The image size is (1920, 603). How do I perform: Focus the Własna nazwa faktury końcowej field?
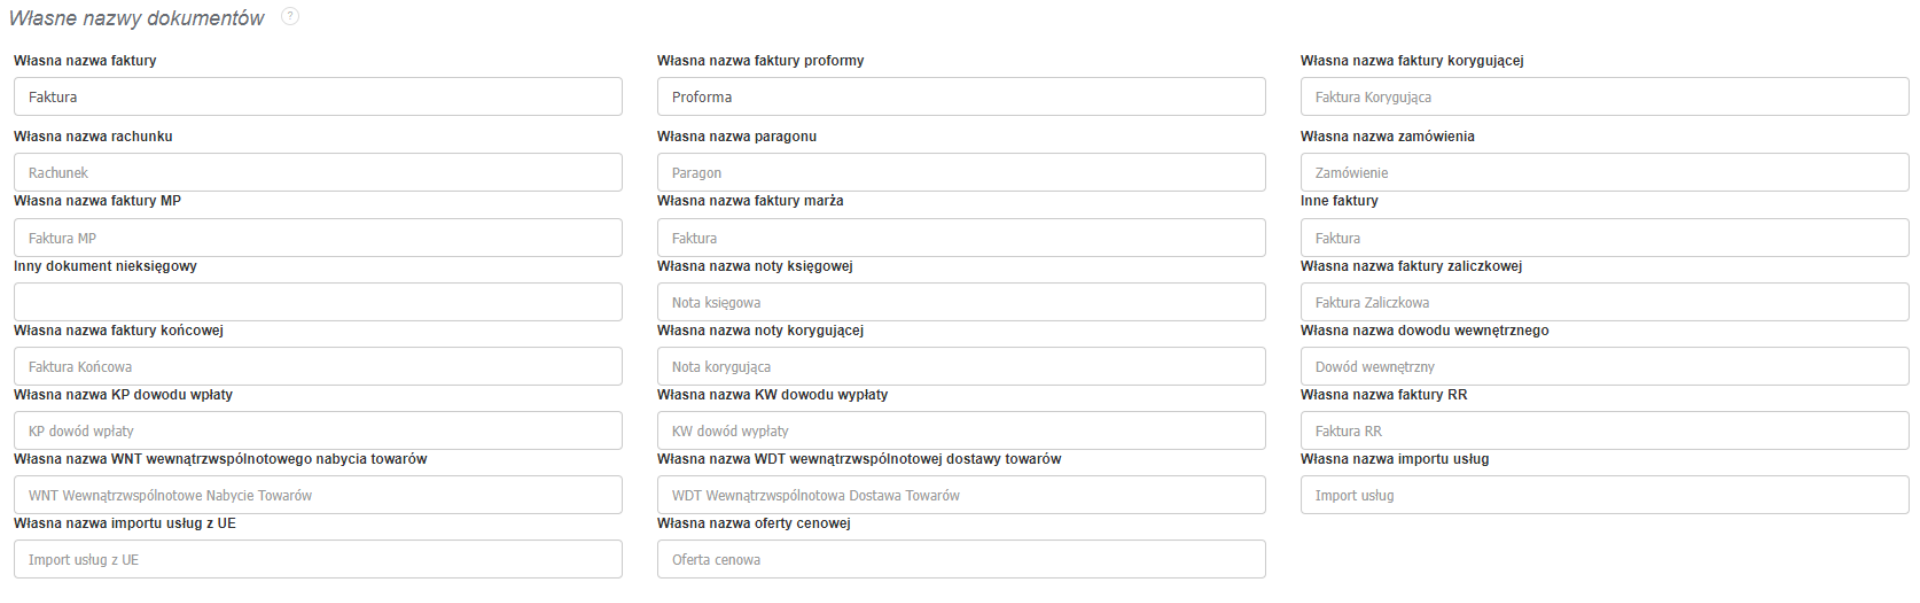(x=317, y=367)
